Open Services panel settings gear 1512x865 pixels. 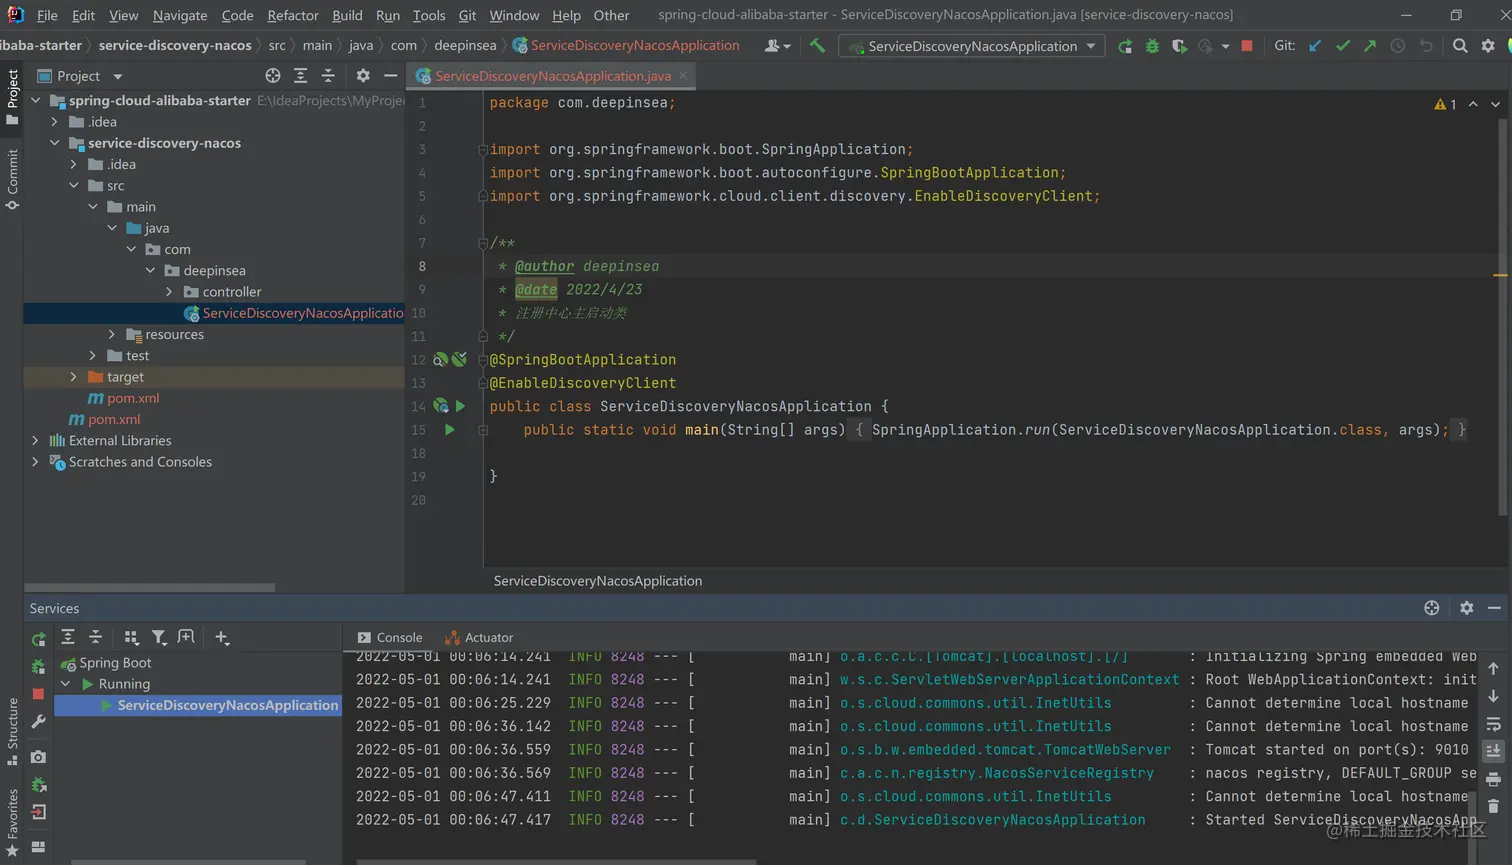tap(1466, 608)
